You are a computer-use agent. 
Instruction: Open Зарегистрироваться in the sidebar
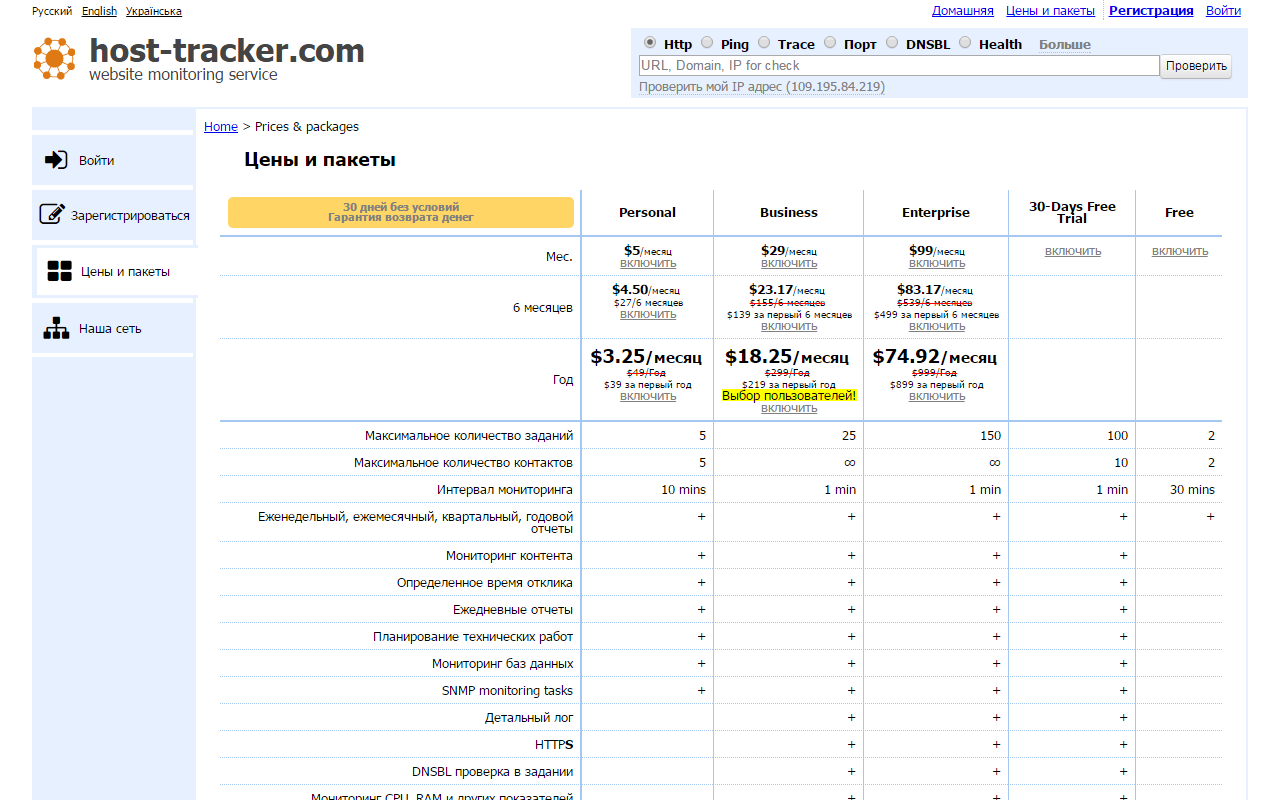(113, 215)
